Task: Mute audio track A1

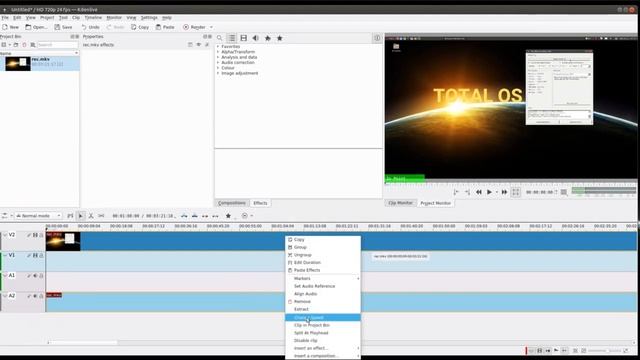Action: click(x=35, y=276)
